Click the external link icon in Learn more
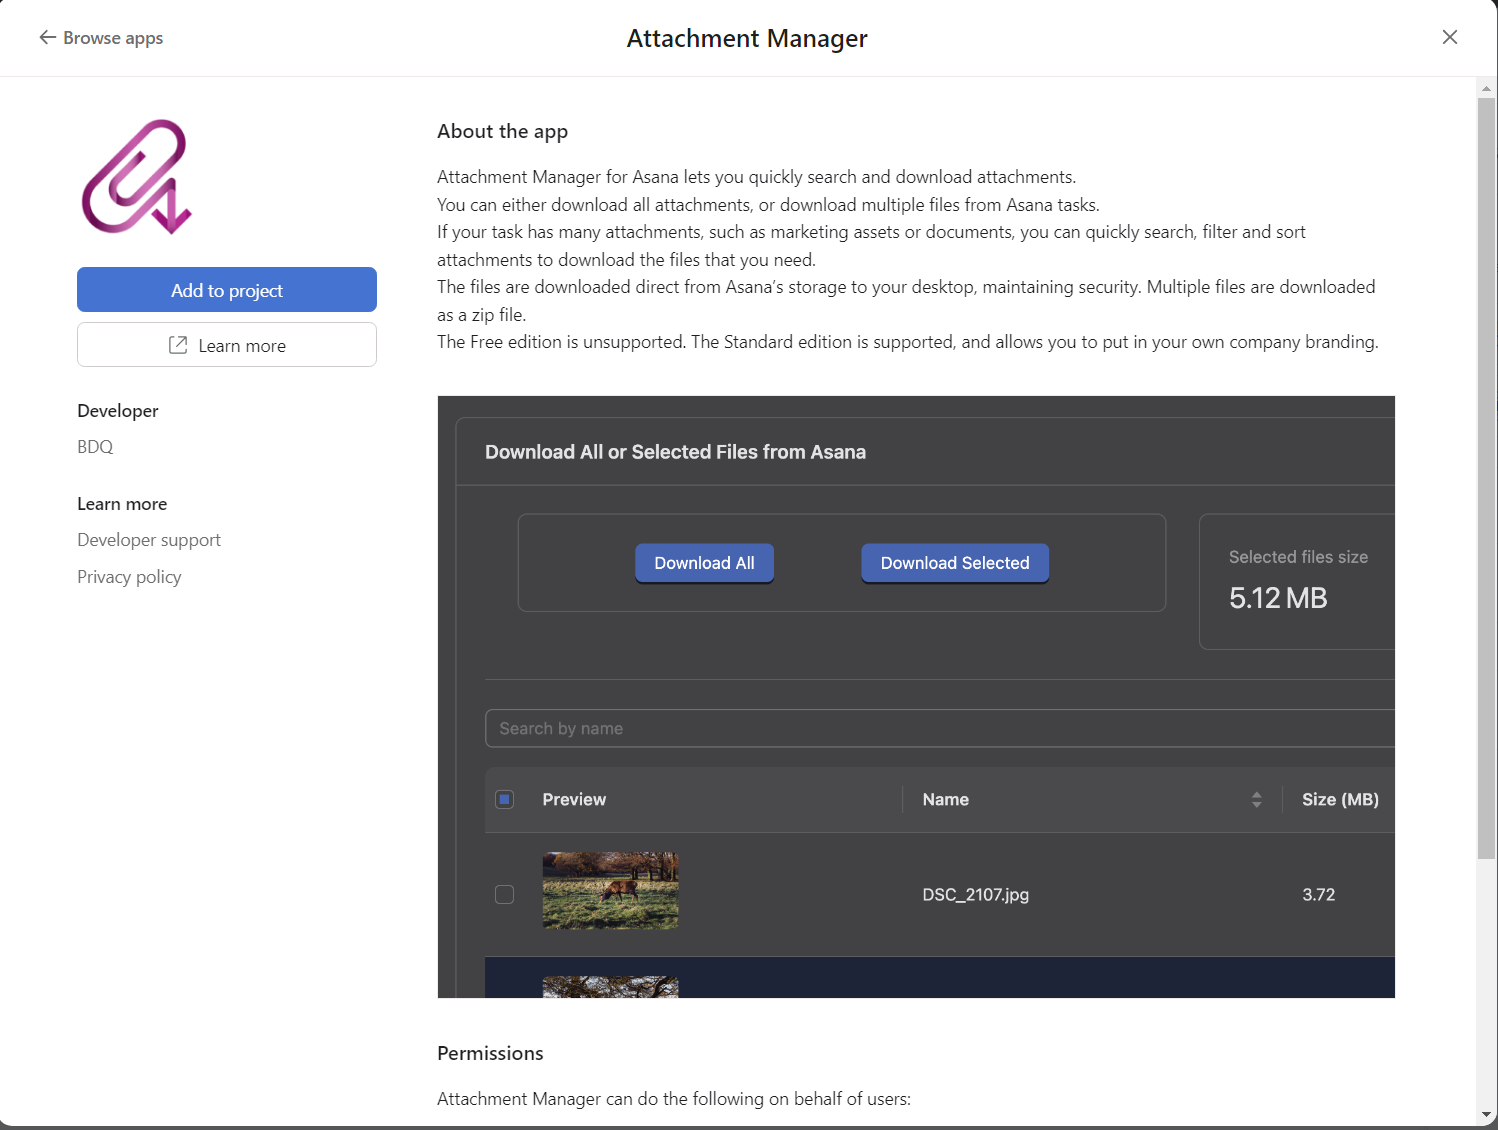Screen dimensions: 1498x1130 point(178,345)
